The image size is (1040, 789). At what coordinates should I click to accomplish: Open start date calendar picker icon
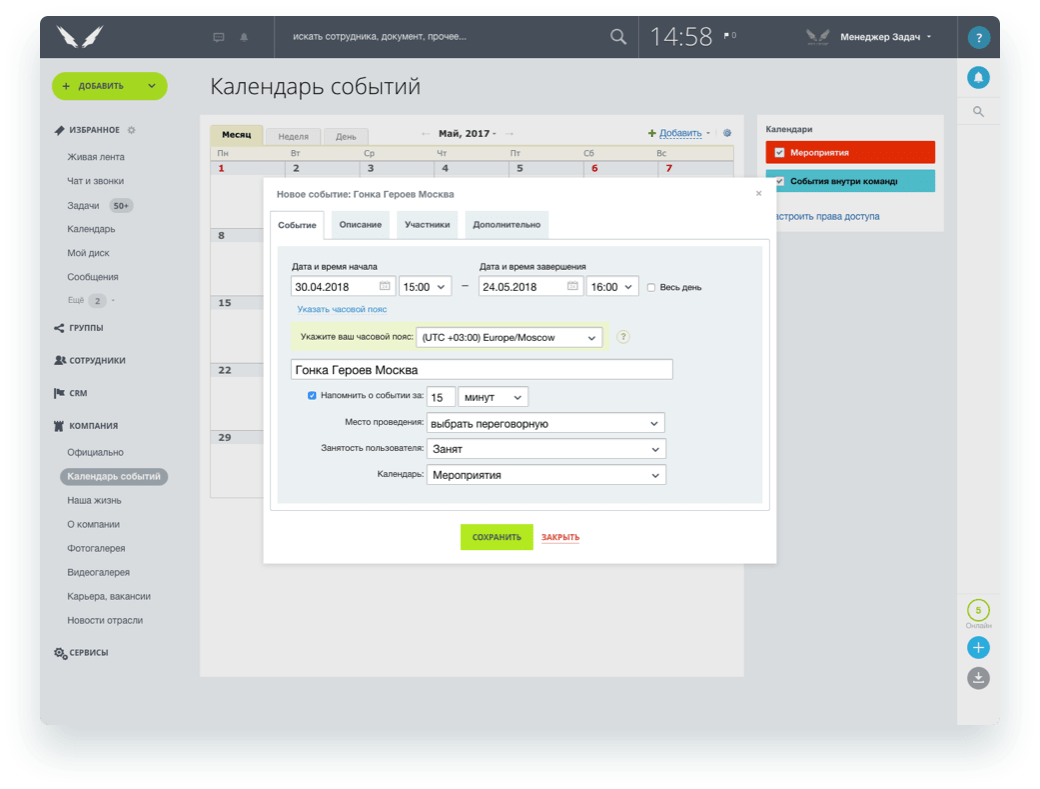pos(385,286)
